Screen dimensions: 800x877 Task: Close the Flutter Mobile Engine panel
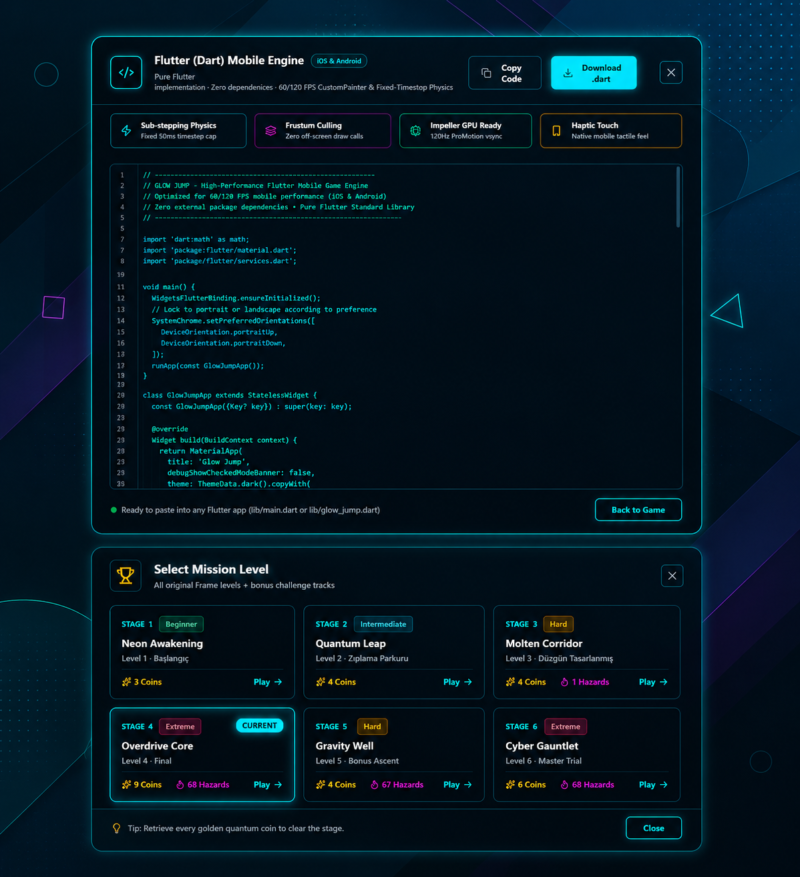[x=671, y=73]
